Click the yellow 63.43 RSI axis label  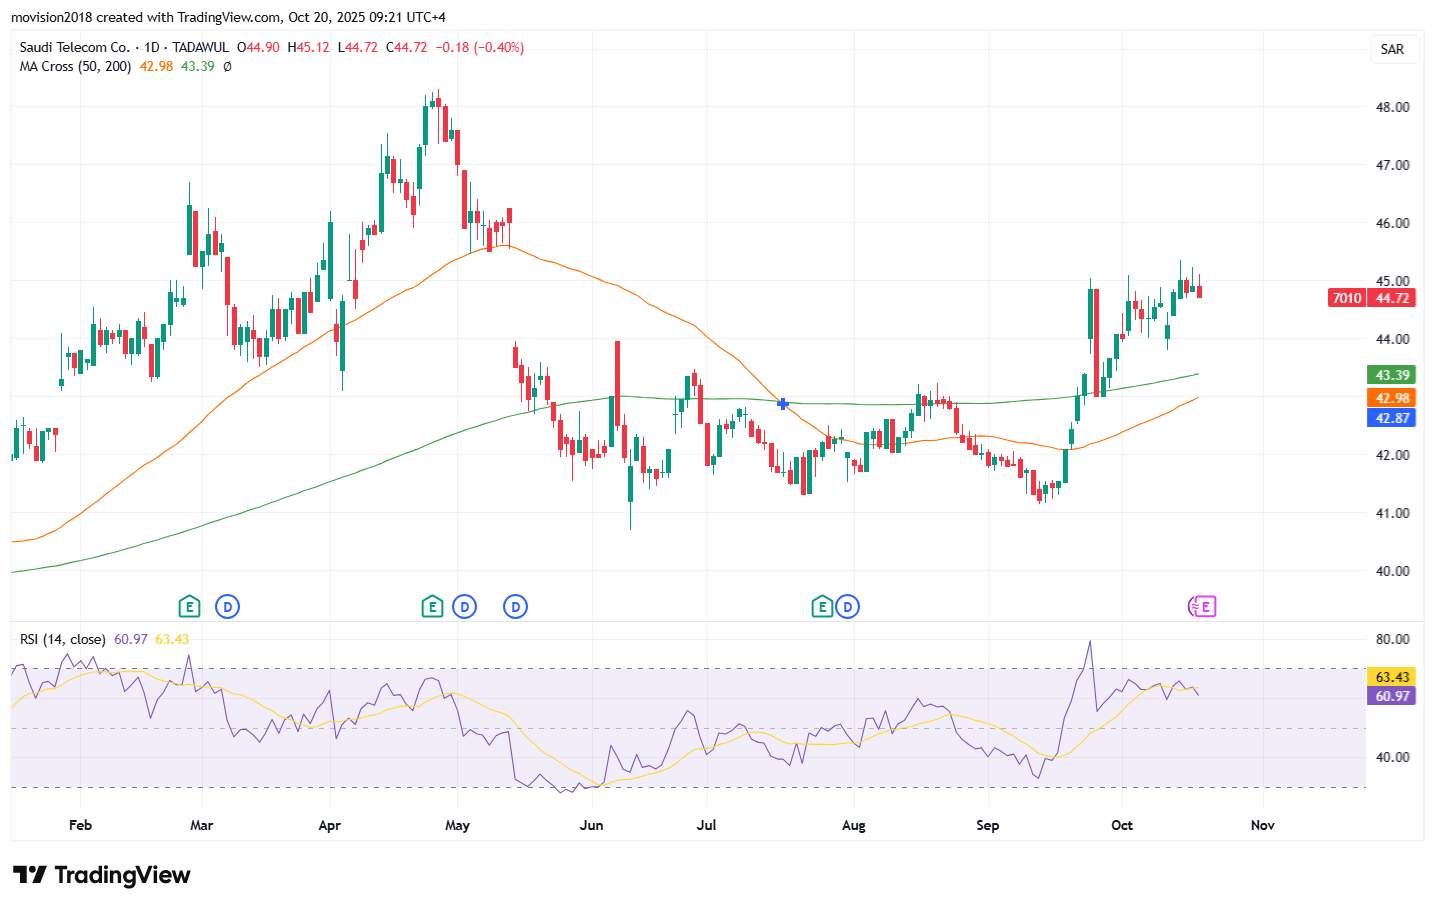click(x=1392, y=677)
